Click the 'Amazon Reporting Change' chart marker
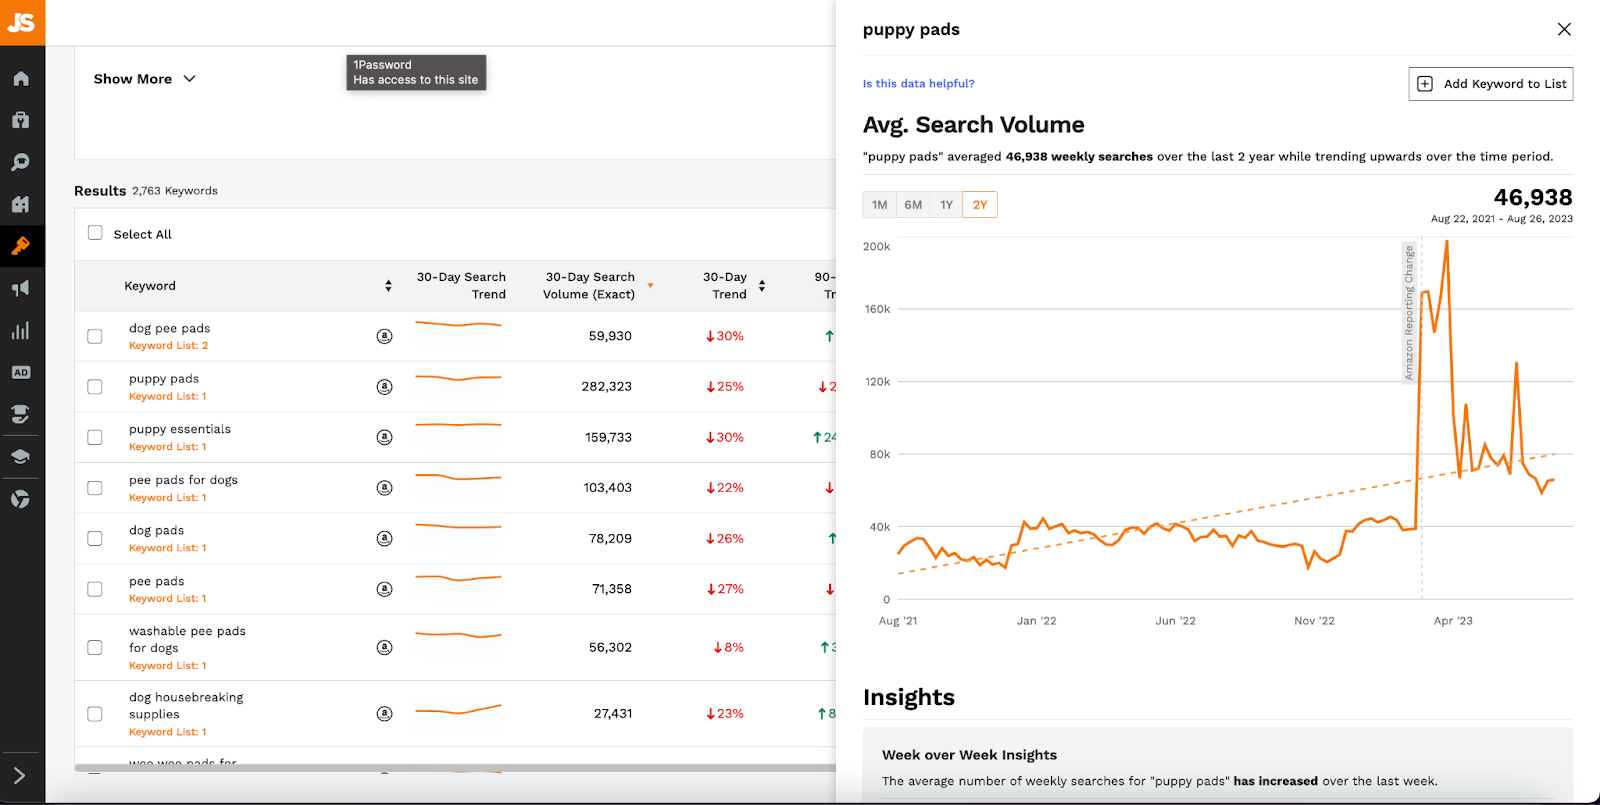Image resolution: width=1600 pixels, height=805 pixels. 1409,312
